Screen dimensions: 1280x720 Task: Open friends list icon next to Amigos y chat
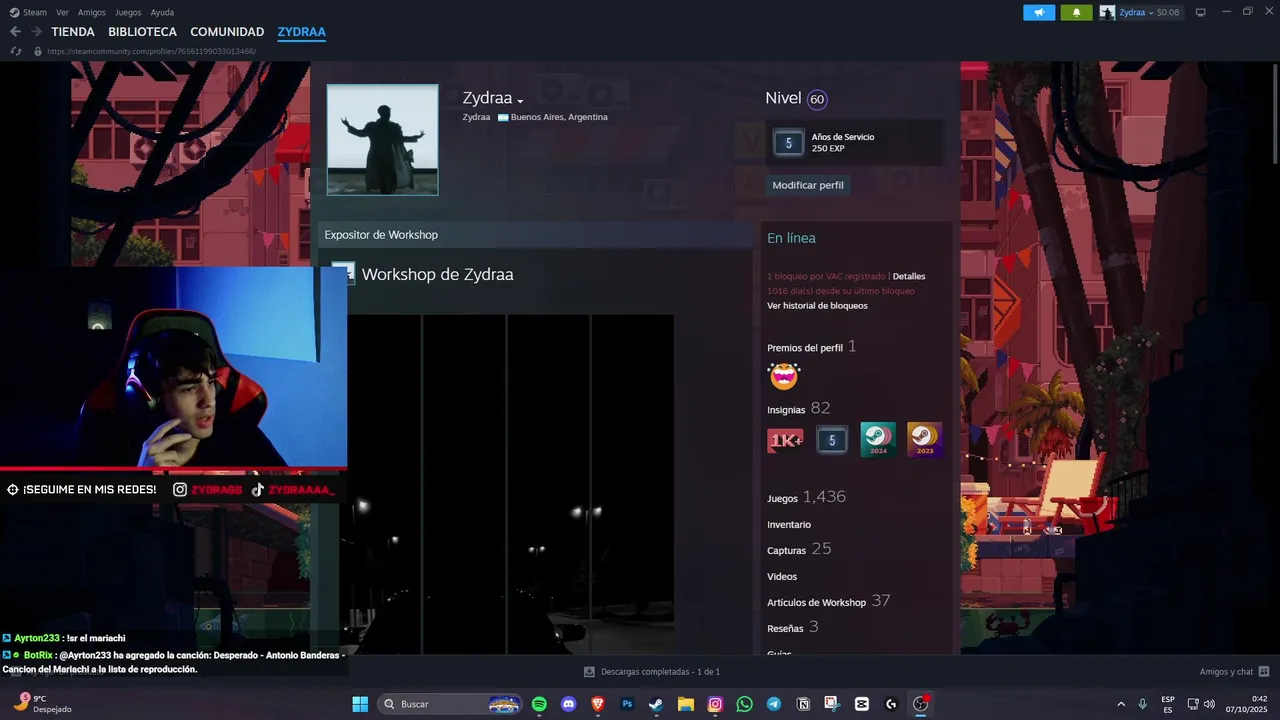click(1264, 672)
